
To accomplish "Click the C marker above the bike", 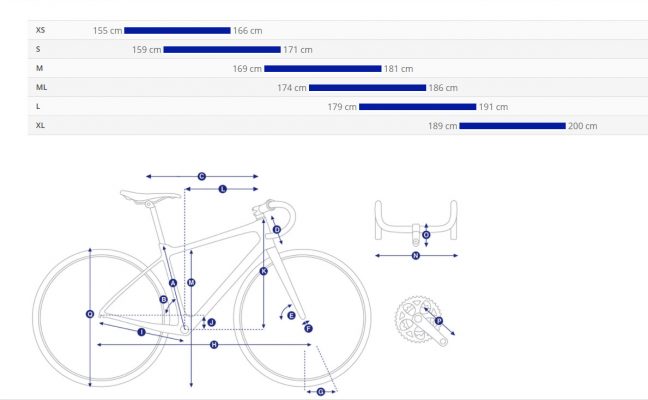I will 201,176.
